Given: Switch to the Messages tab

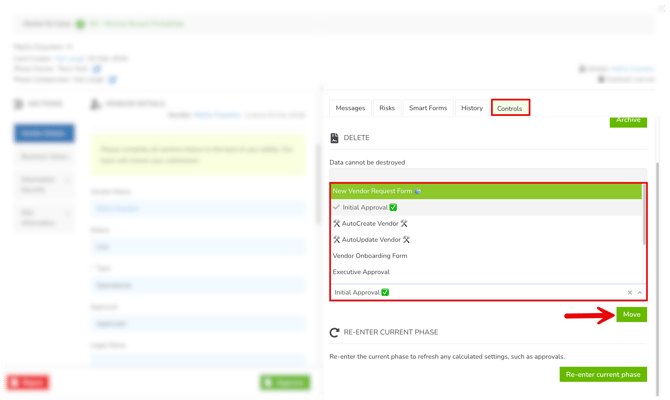Looking at the screenshot, I should (x=350, y=108).
